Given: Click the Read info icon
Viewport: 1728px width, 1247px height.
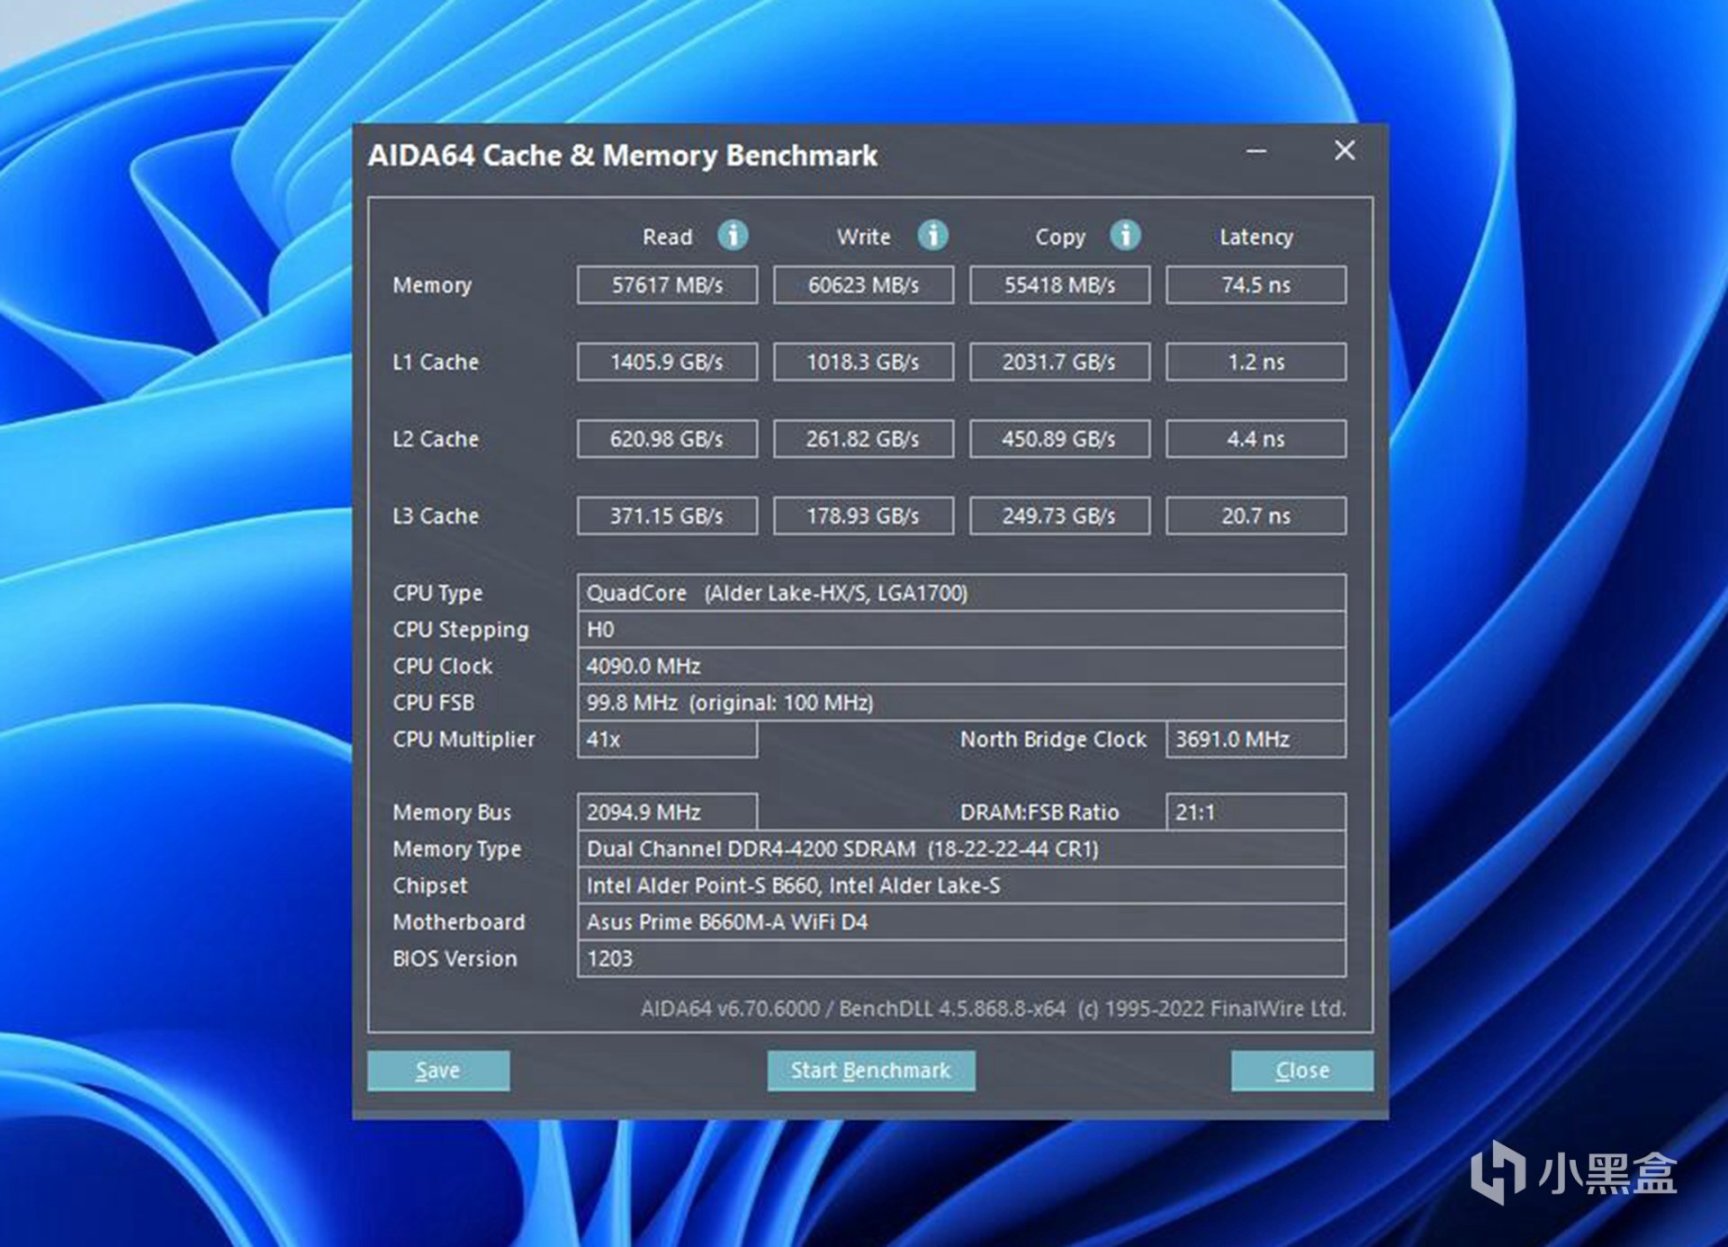Looking at the screenshot, I should (733, 235).
